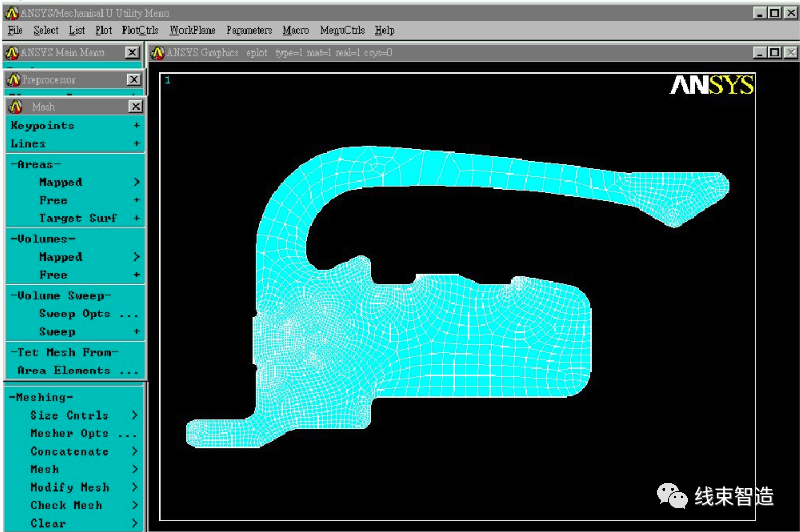The width and height of the screenshot is (800, 532).
Task: Click the ANSYS logo icon in Utility Menu title bar
Action: [12, 13]
